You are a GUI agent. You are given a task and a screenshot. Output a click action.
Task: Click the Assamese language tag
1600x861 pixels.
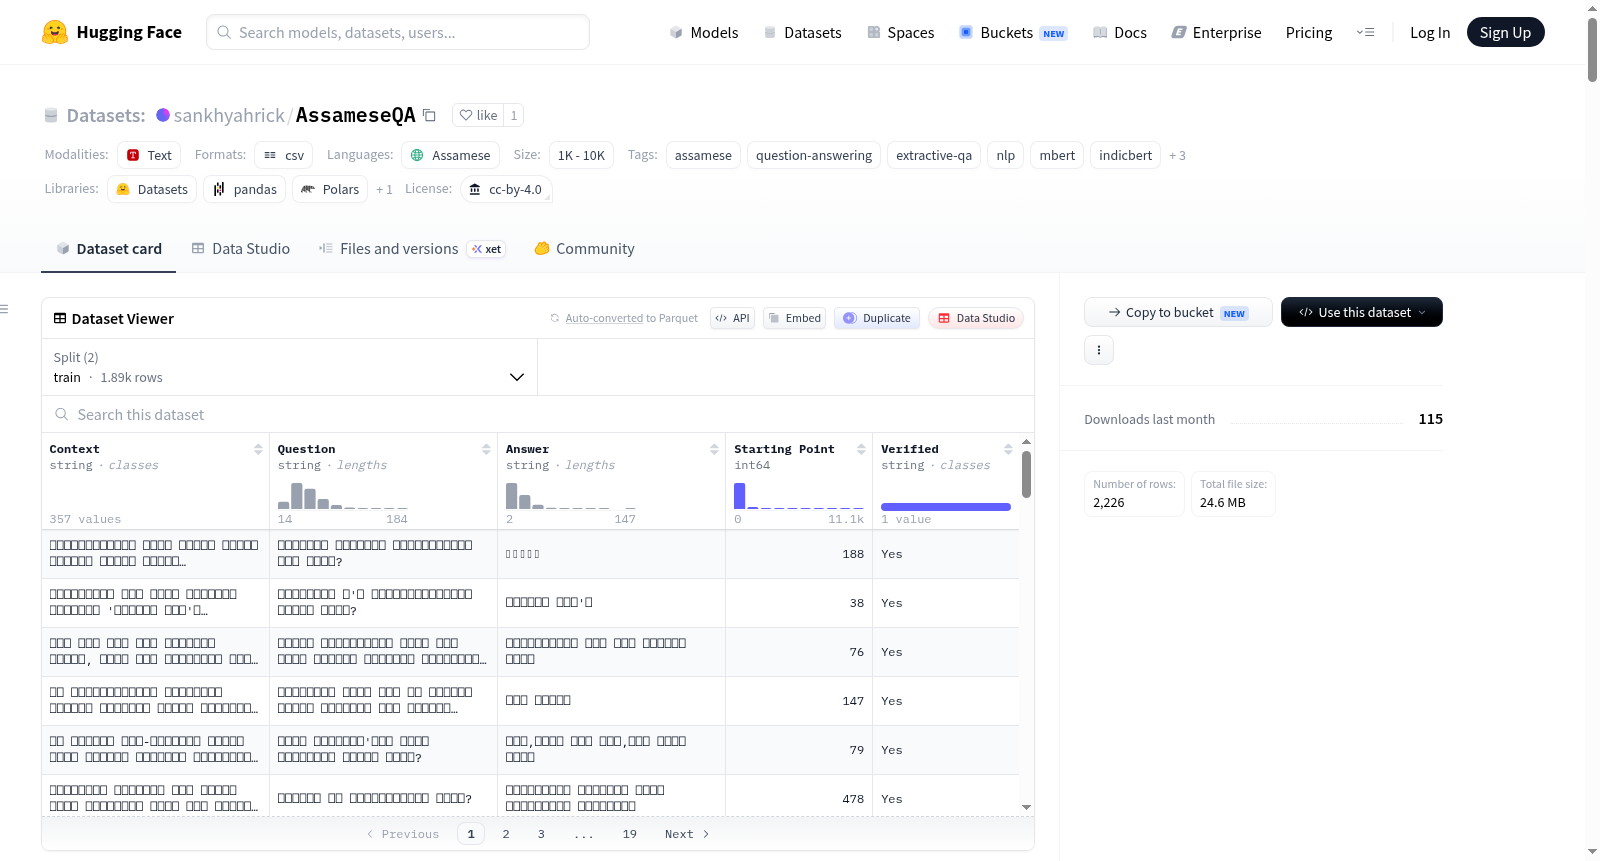(x=451, y=155)
